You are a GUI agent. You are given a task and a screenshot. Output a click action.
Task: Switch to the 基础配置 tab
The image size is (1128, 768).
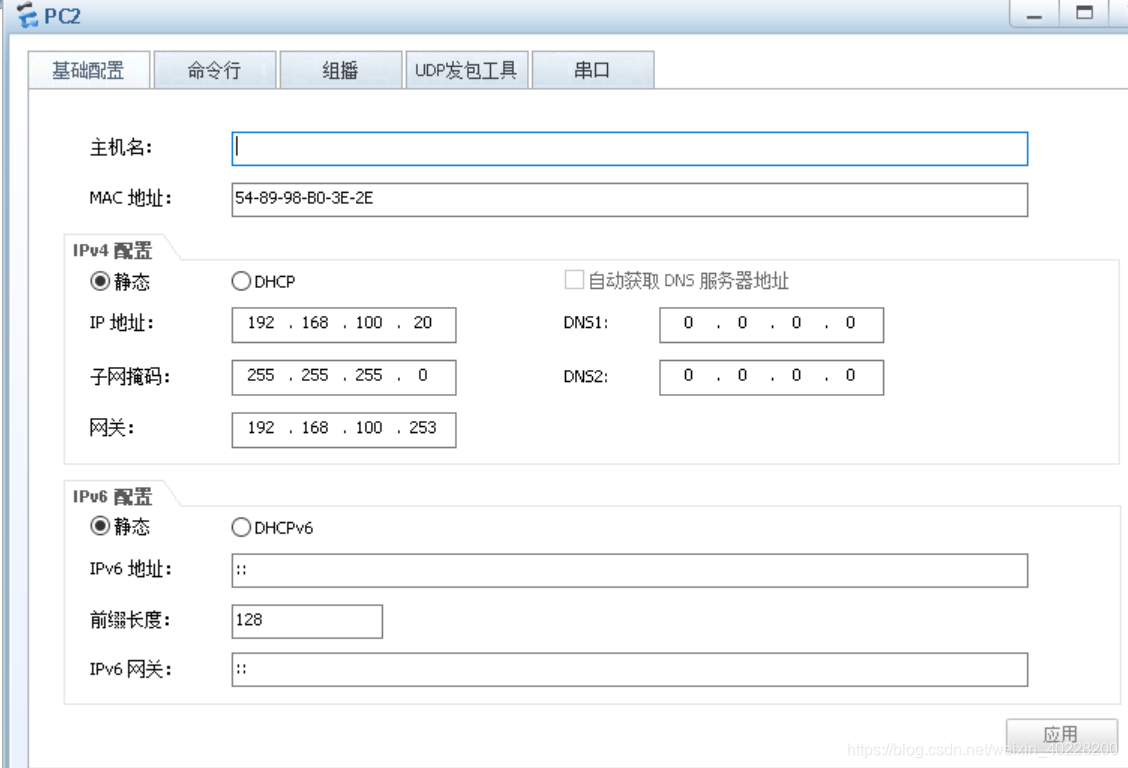88,70
